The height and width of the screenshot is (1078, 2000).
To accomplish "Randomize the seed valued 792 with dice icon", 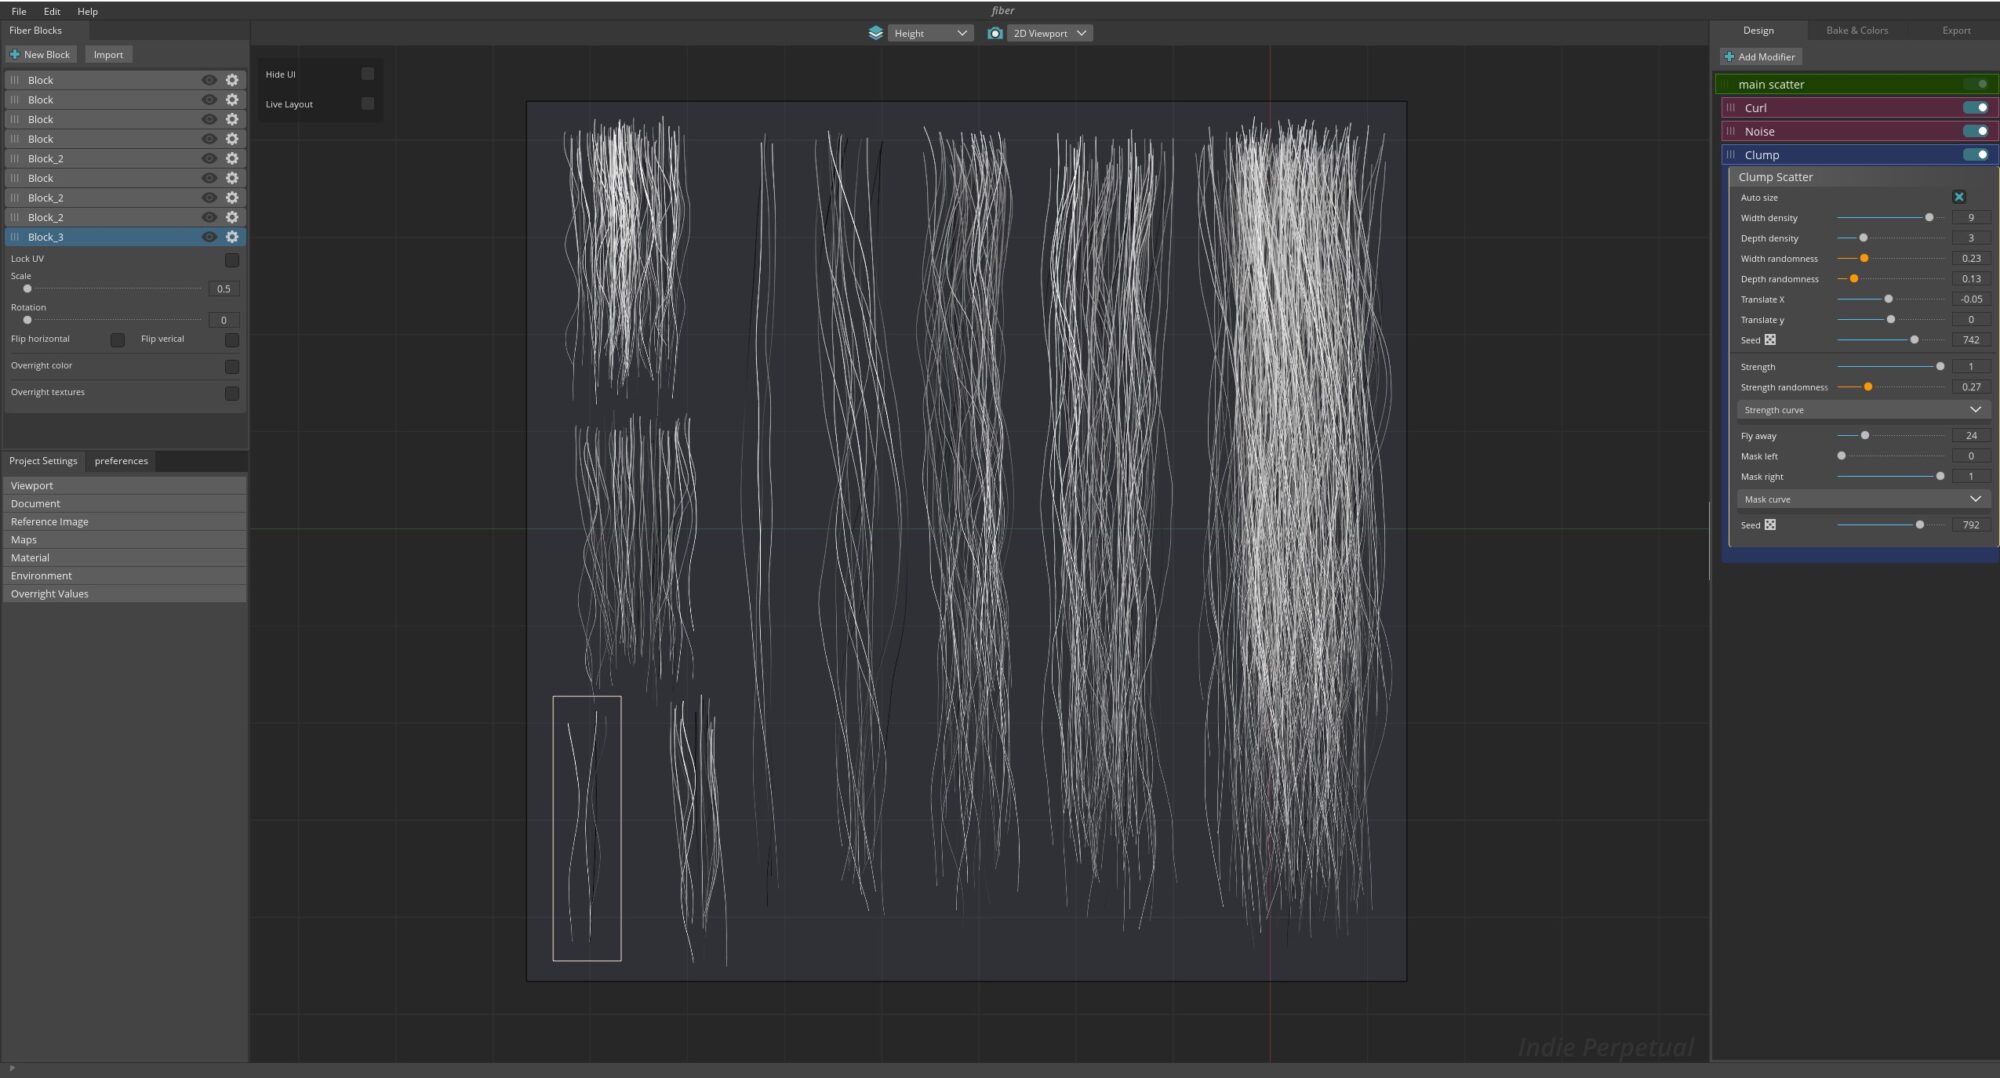I will [1770, 525].
